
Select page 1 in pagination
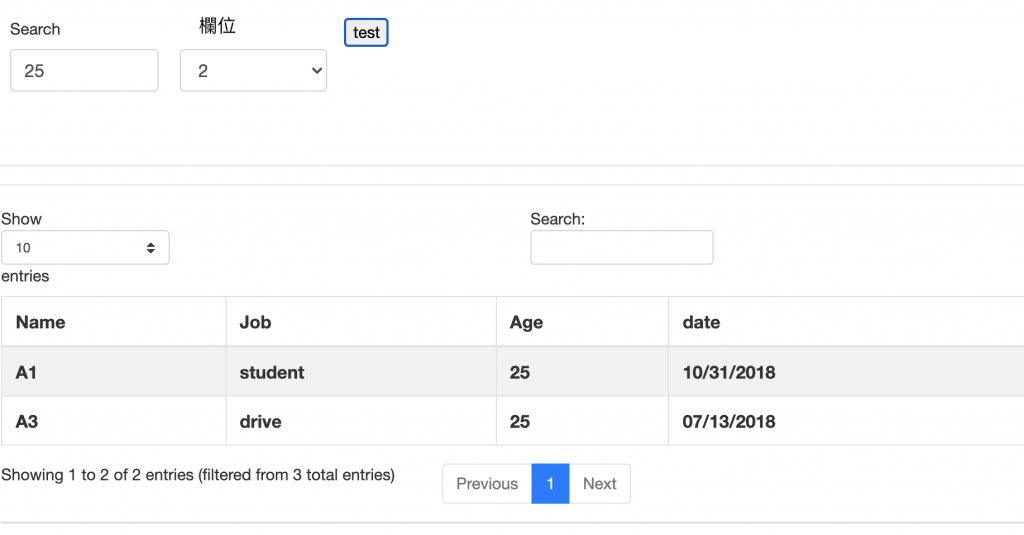(x=550, y=484)
